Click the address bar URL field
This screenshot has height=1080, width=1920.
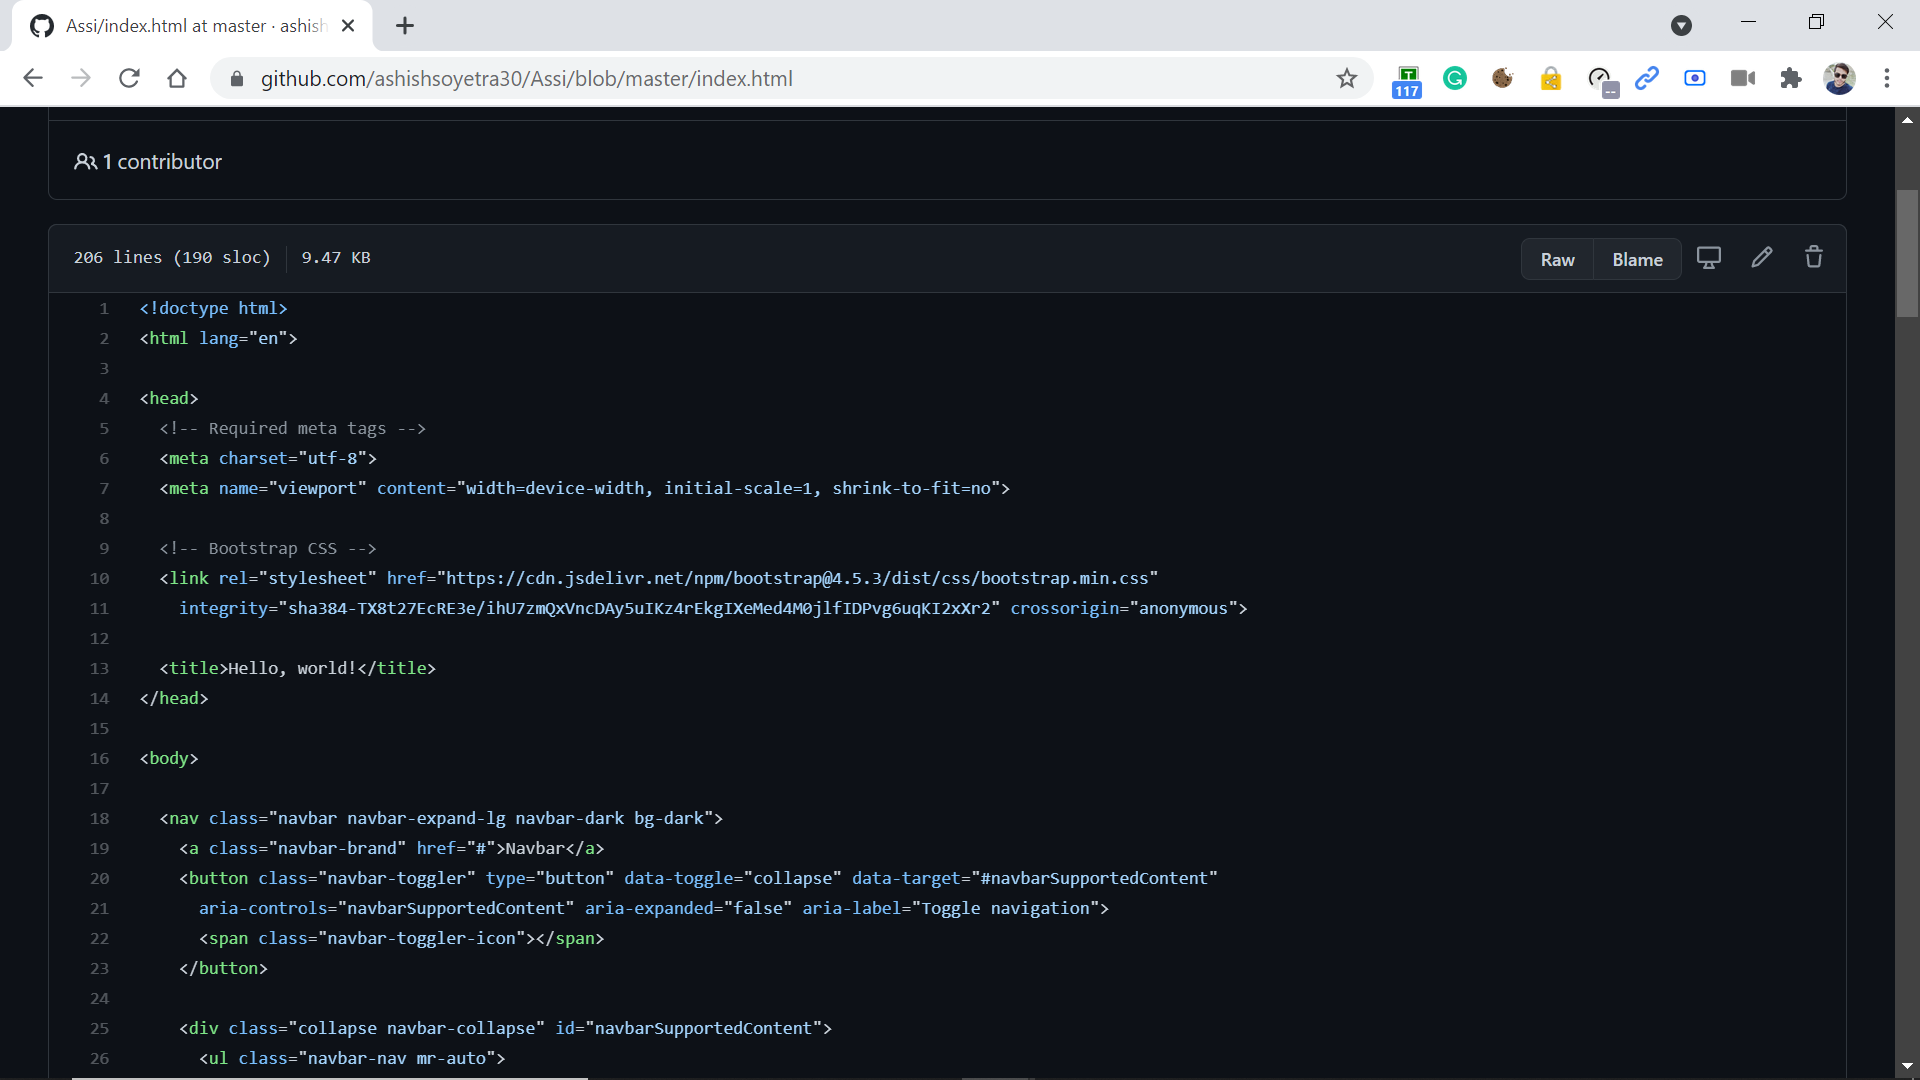click(780, 79)
